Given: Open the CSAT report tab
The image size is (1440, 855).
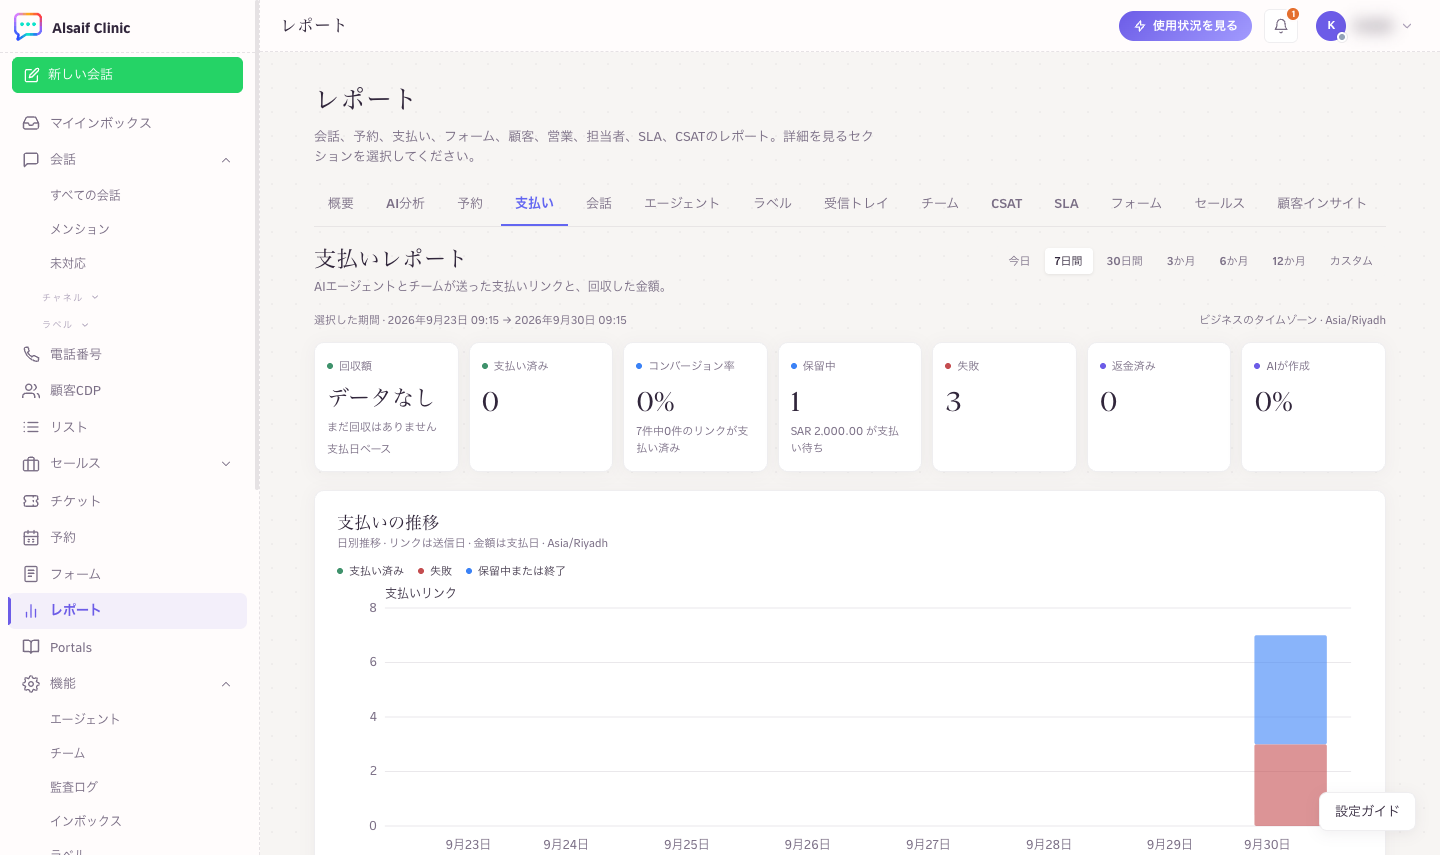Looking at the screenshot, I should pyautogui.click(x=1007, y=203).
